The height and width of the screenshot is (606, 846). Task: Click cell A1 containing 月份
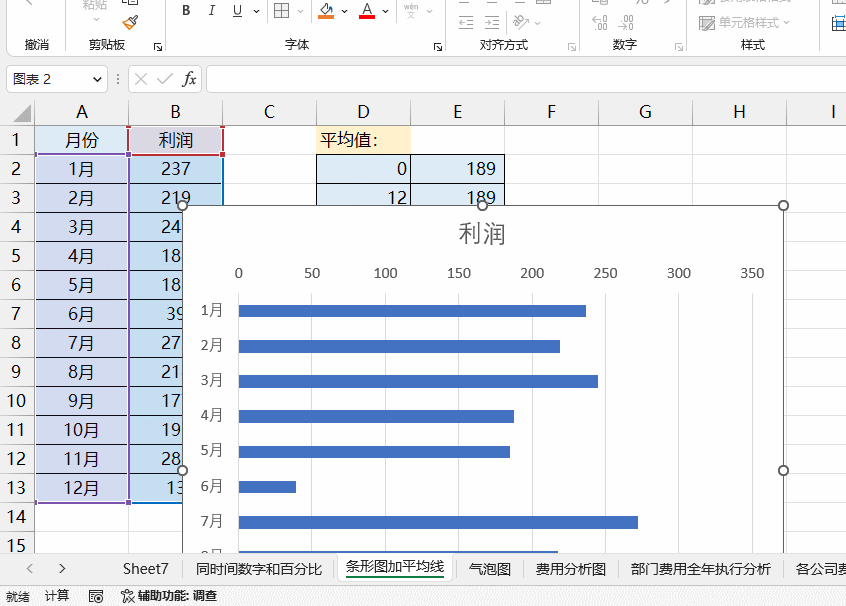point(81,140)
